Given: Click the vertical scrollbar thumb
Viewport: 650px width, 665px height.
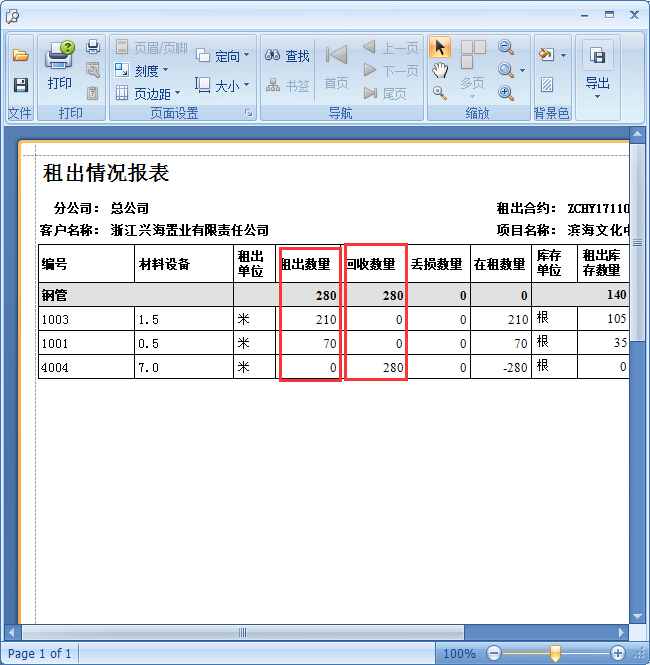Looking at the screenshot, I should pyautogui.click(x=637, y=243).
